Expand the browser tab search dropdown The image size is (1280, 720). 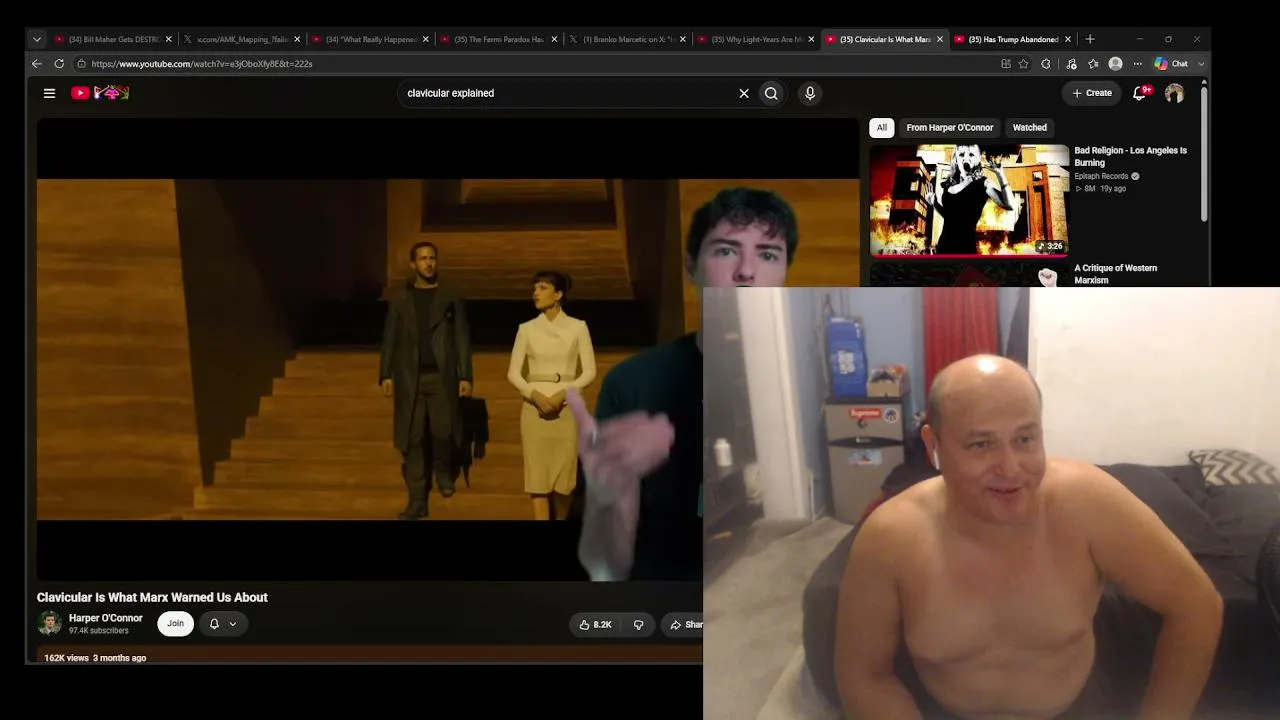[x=37, y=39]
